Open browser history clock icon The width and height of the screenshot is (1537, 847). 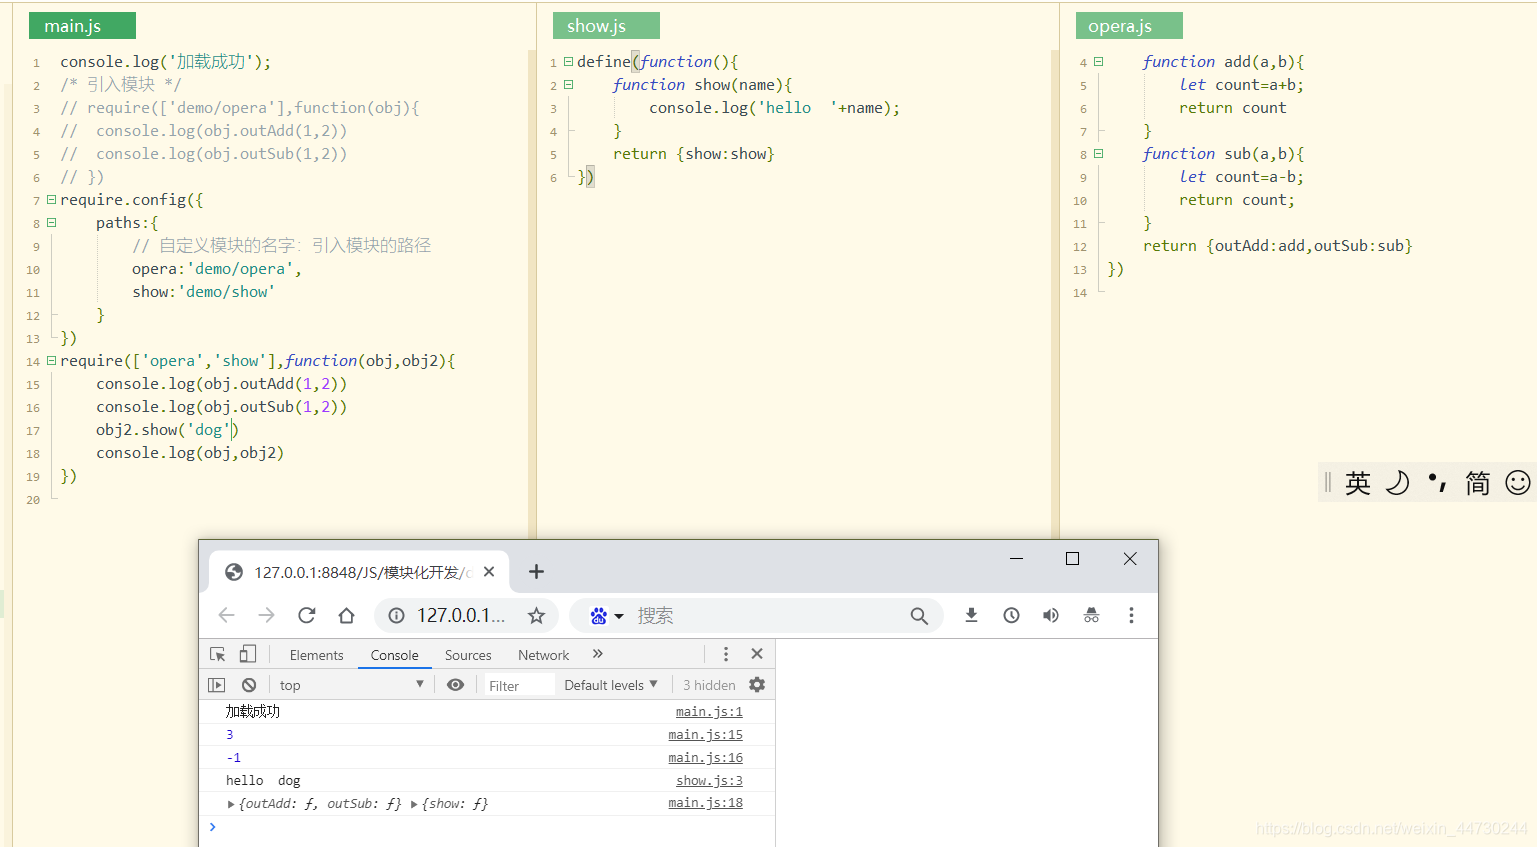(1011, 615)
